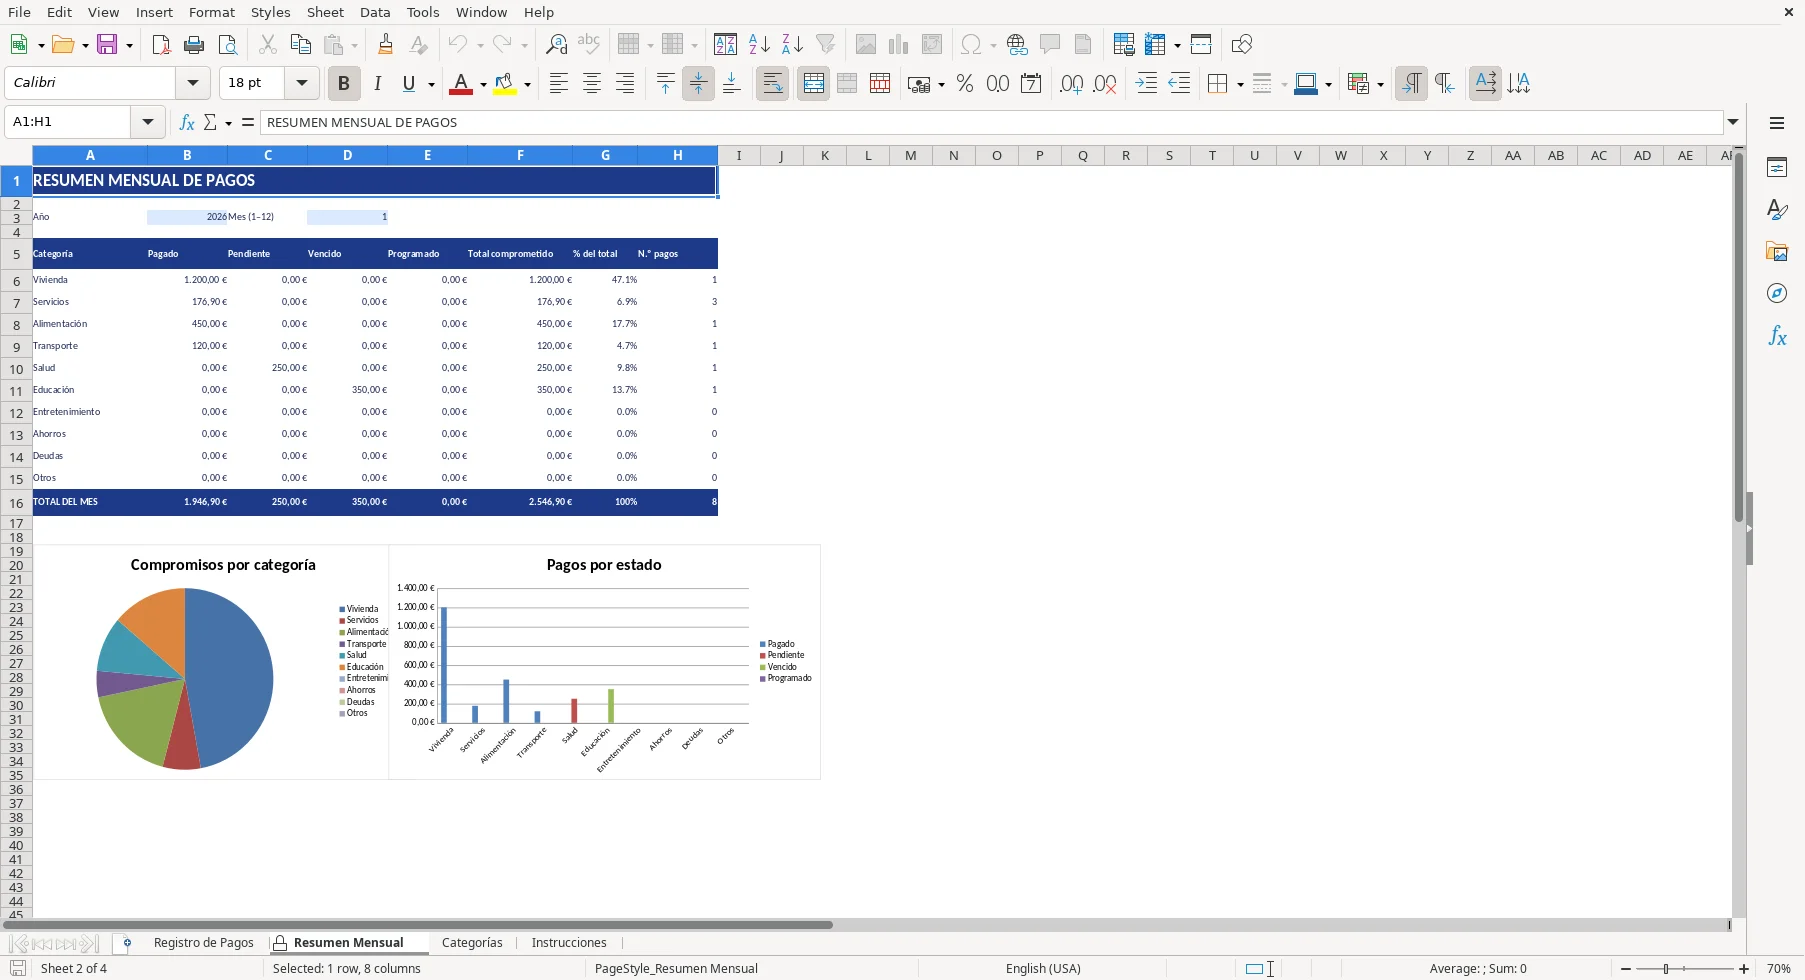The image size is (1805, 980).
Task: Toggle Italic formatting
Action: coord(377,84)
